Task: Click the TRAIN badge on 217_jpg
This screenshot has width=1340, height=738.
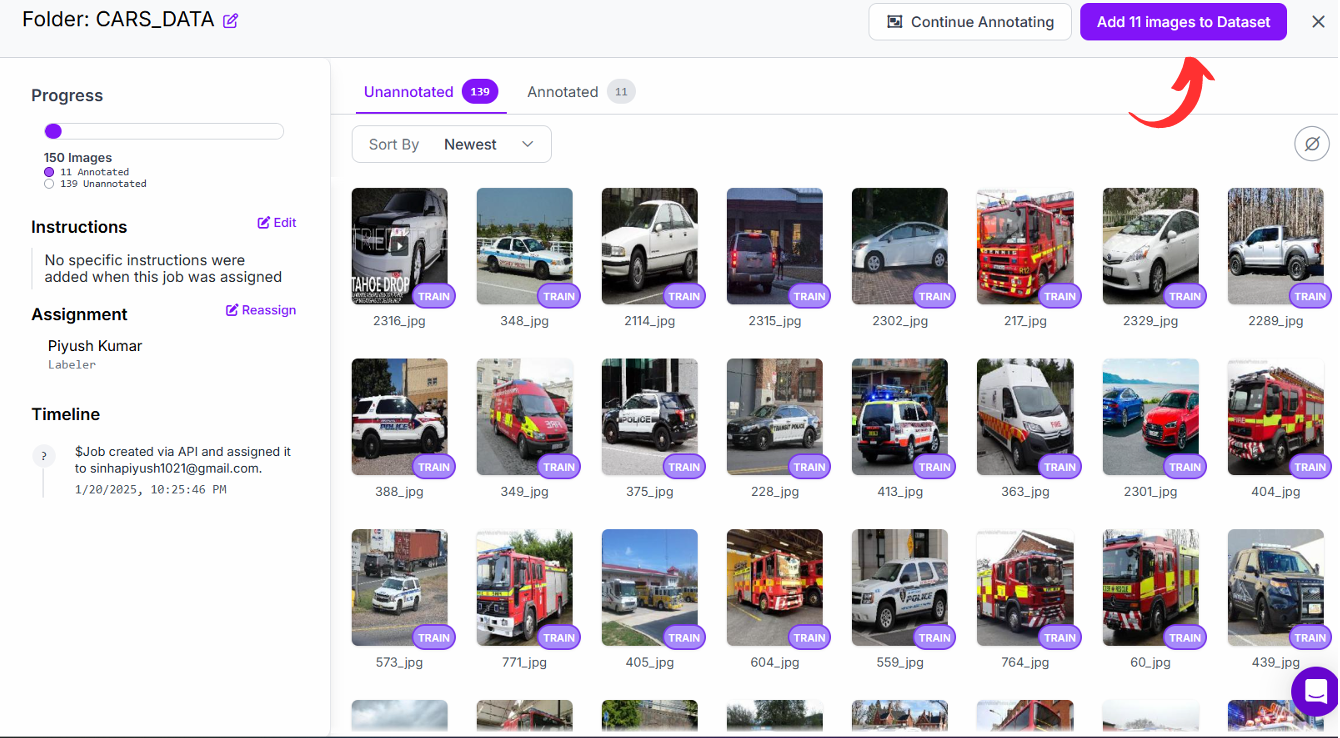Action: pyautogui.click(x=1059, y=296)
